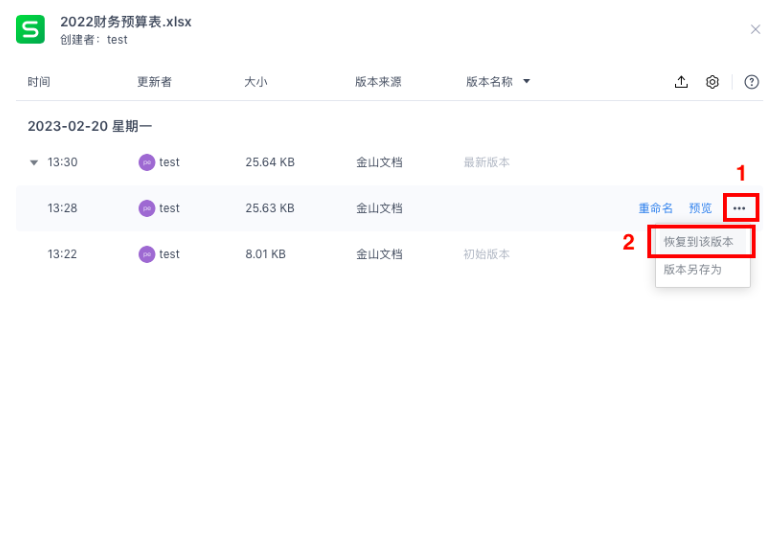
Task: Click 金山文档 in the 13:28 row
Action: (x=379, y=208)
